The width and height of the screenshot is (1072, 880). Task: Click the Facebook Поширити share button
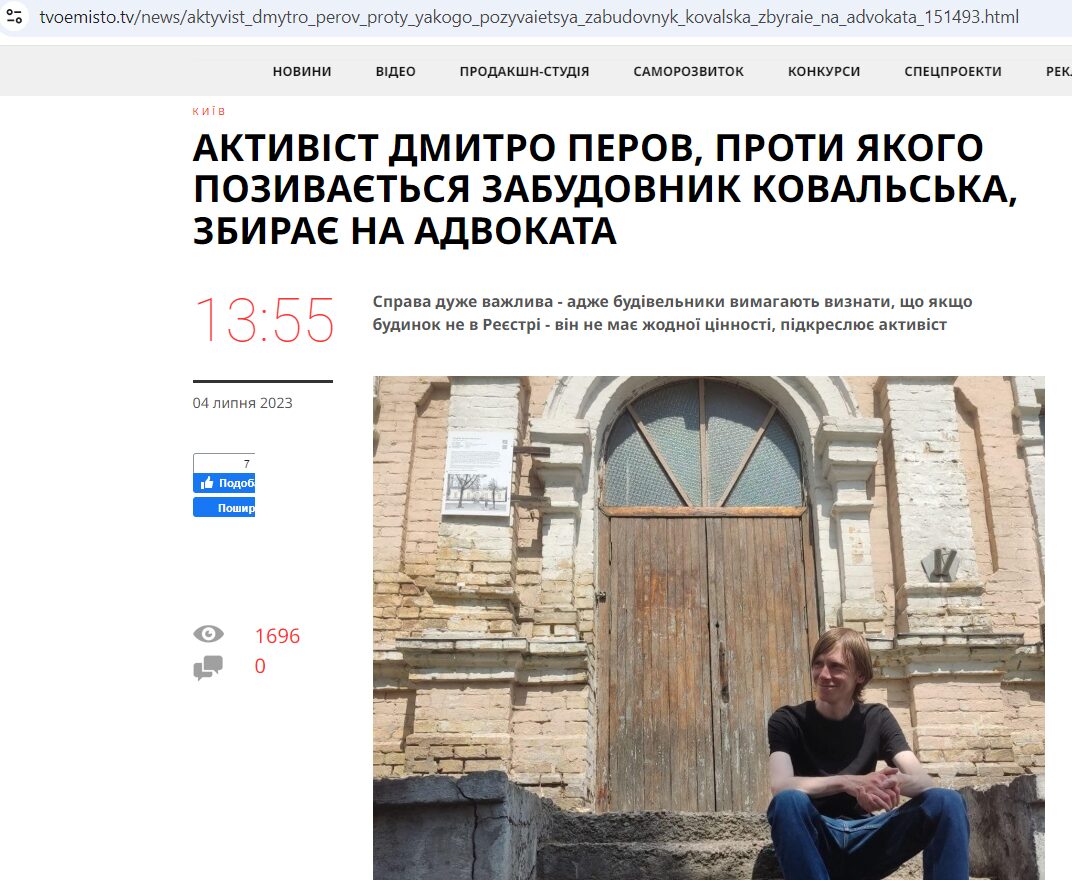coord(224,507)
